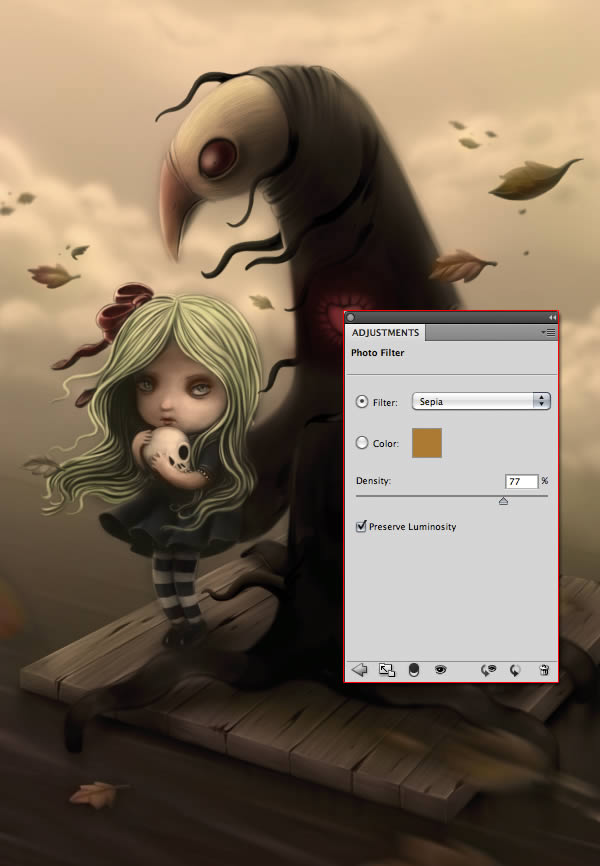The width and height of the screenshot is (600, 866).
Task: Delete adjustment layer trash icon
Action: tap(544, 670)
